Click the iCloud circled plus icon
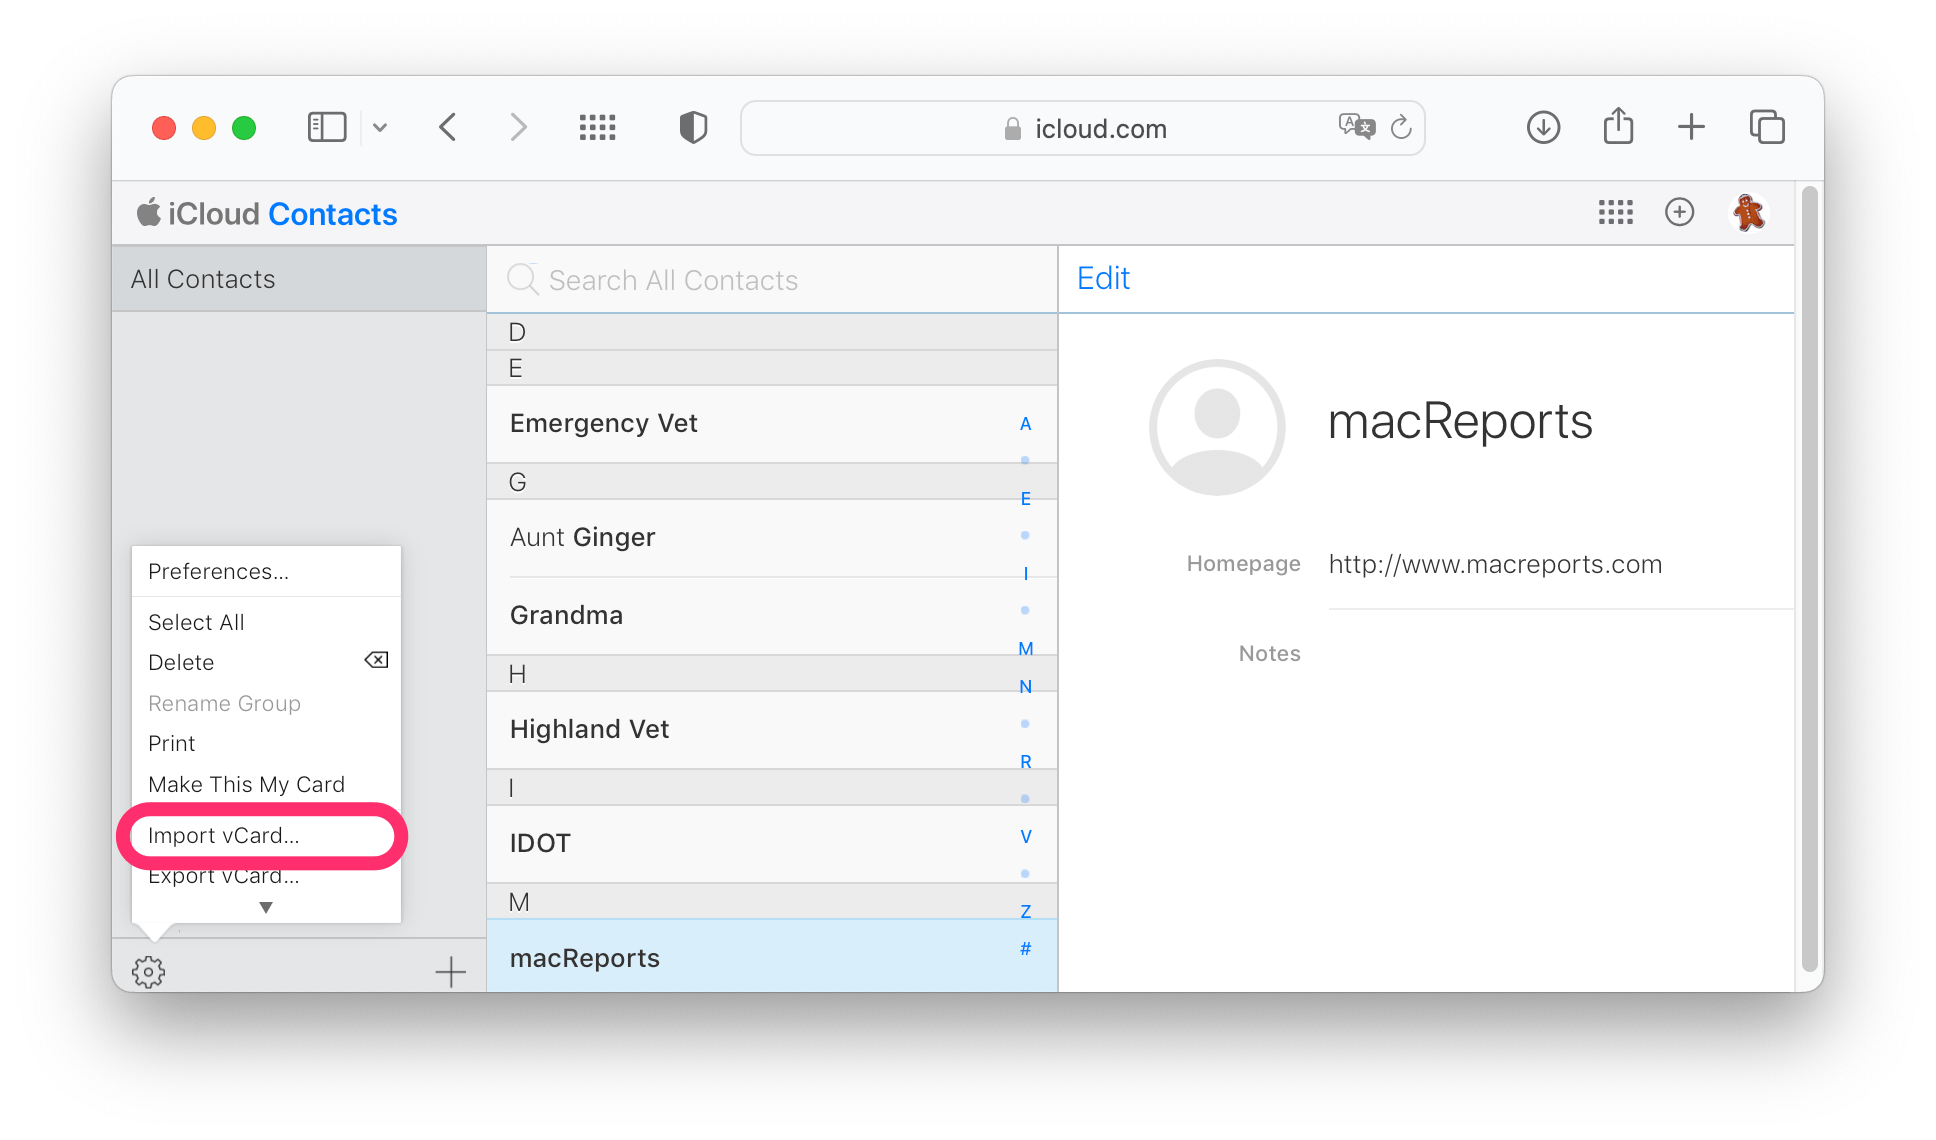Image resolution: width=1936 pixels, height=1140 pixels. [1679, 212]
